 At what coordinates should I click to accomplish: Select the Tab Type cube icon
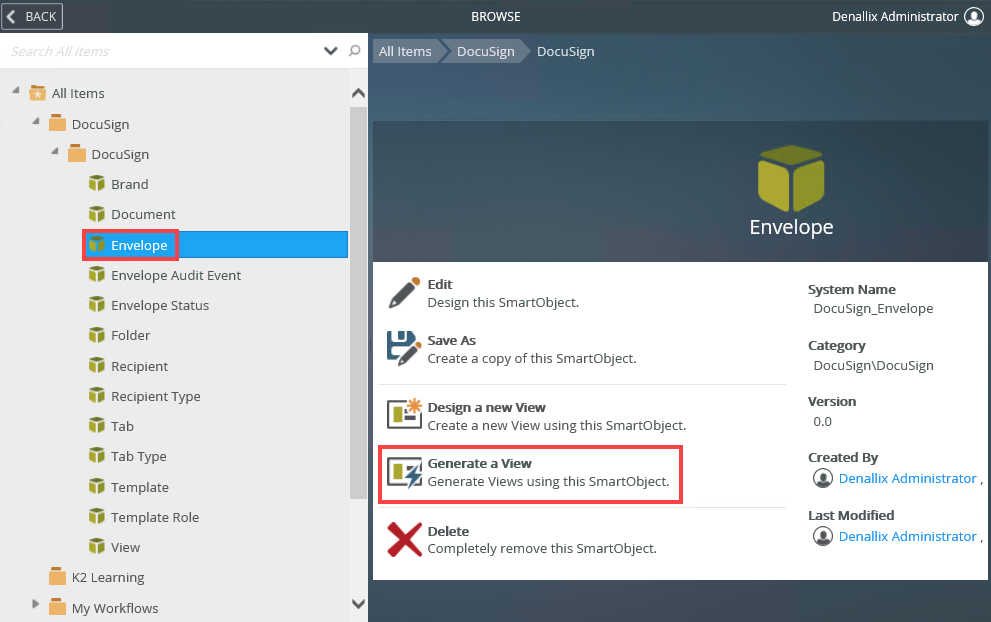click(97, 456)
